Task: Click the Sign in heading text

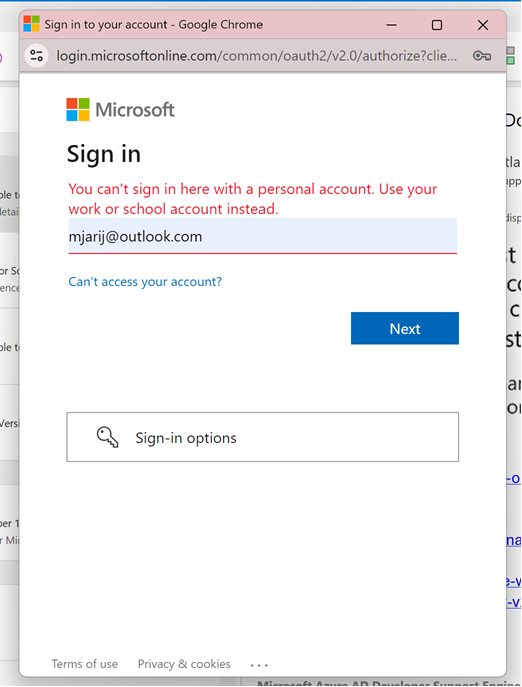Action: click(104, 154)
